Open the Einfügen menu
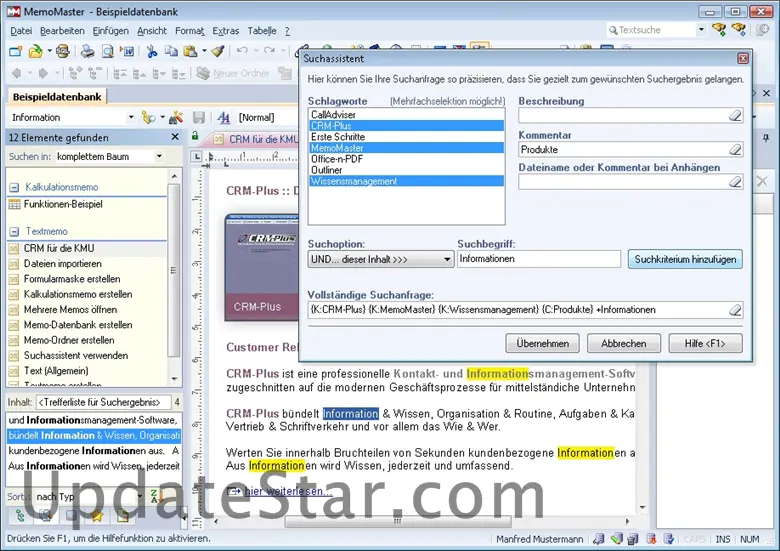780x551 pixels. click(110, 31)
